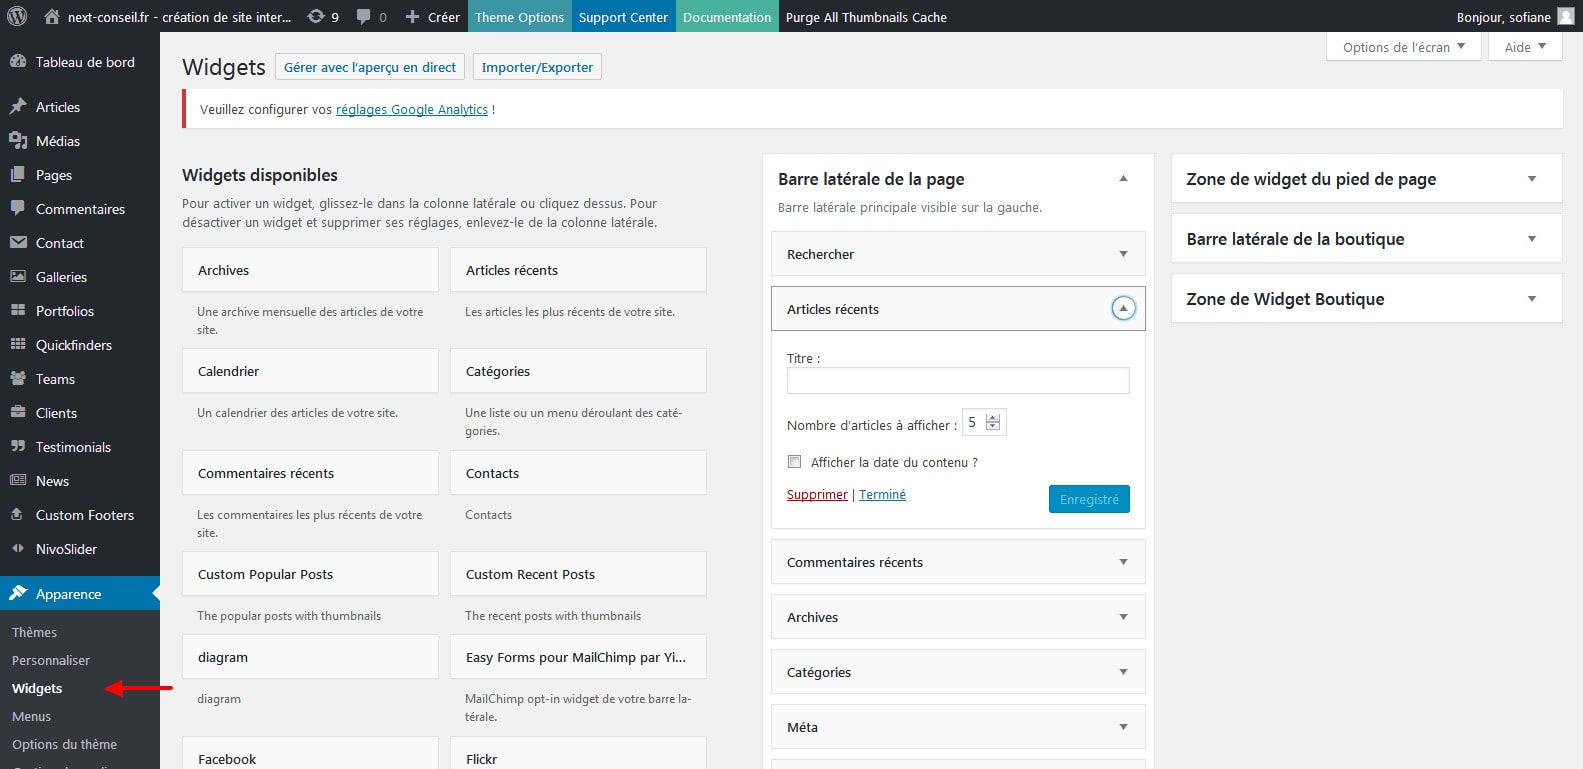The image size is (1583, 769).
Task: Click the plus icon next to Créer
Action: pos(412,16)
